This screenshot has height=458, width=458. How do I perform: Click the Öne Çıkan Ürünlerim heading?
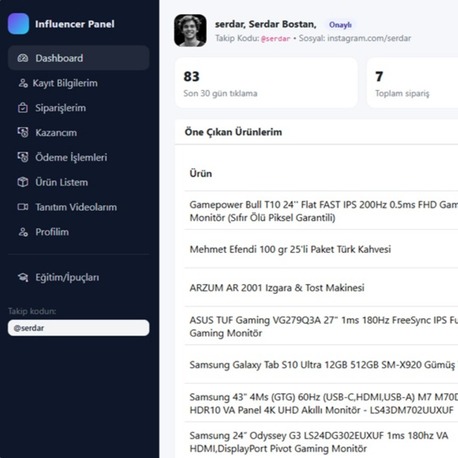coord(233,132)
